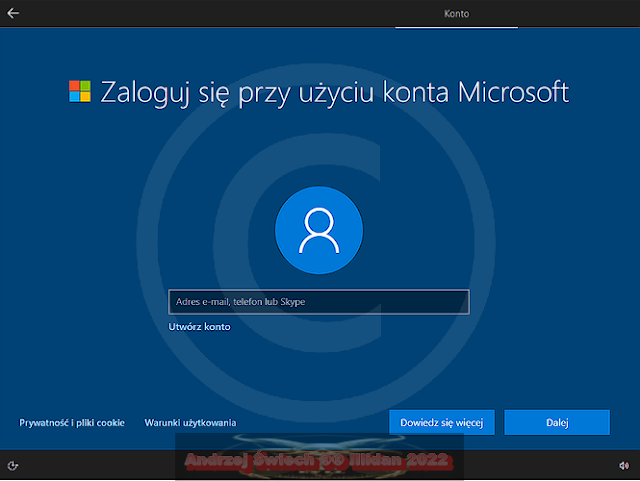Select the Konto tab
This screenshot has width=640, height=481.
click(x=457, y=14)
